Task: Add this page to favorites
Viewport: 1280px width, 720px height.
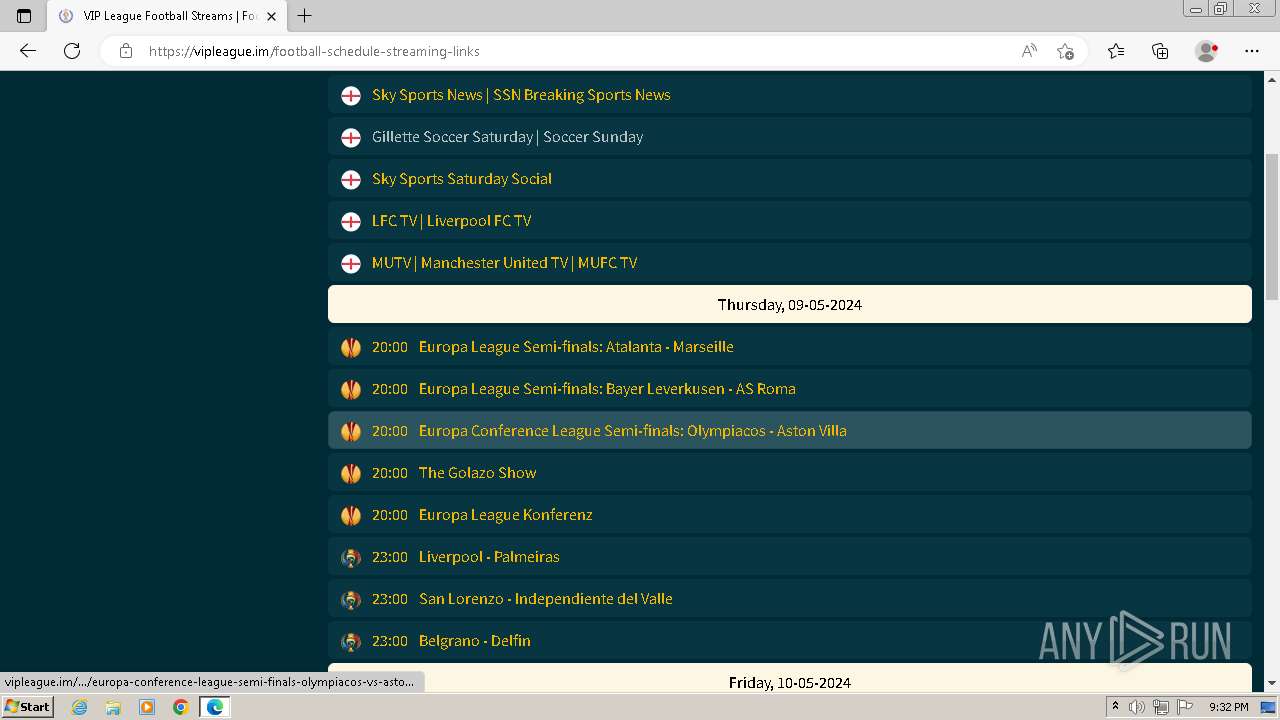Action: click(1065, 51)
